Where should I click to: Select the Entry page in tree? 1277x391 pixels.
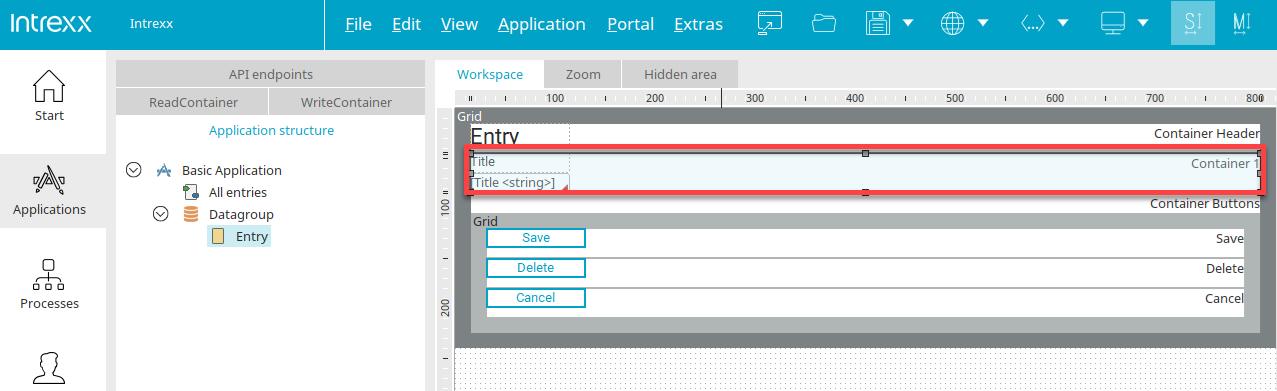tap(252, 236)
